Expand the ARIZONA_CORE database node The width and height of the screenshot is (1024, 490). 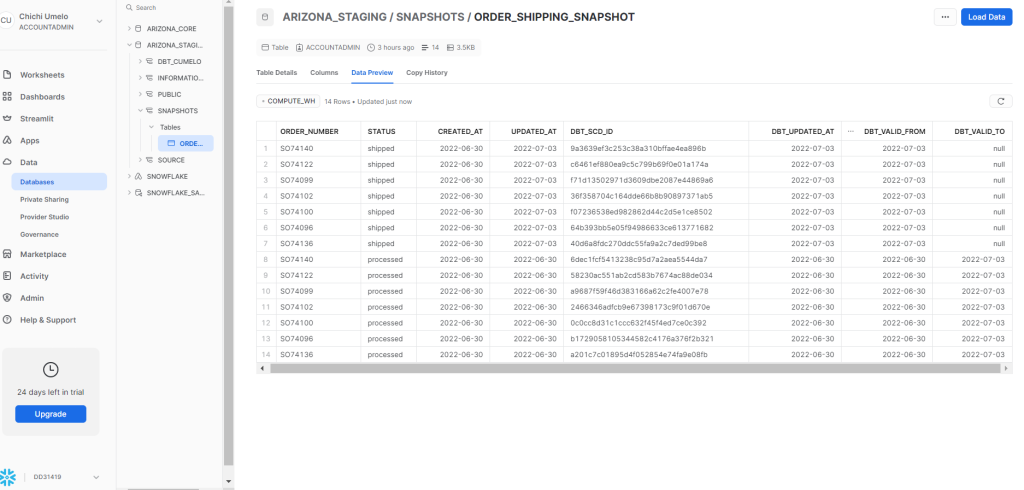129,29
